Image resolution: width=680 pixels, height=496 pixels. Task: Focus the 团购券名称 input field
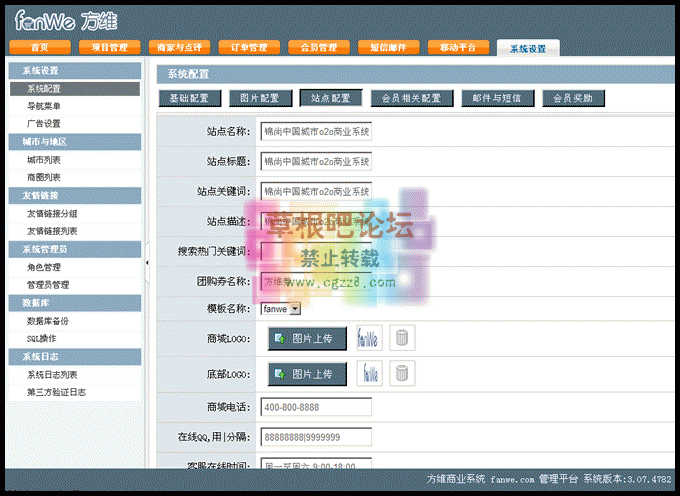(x=316, y=281)
